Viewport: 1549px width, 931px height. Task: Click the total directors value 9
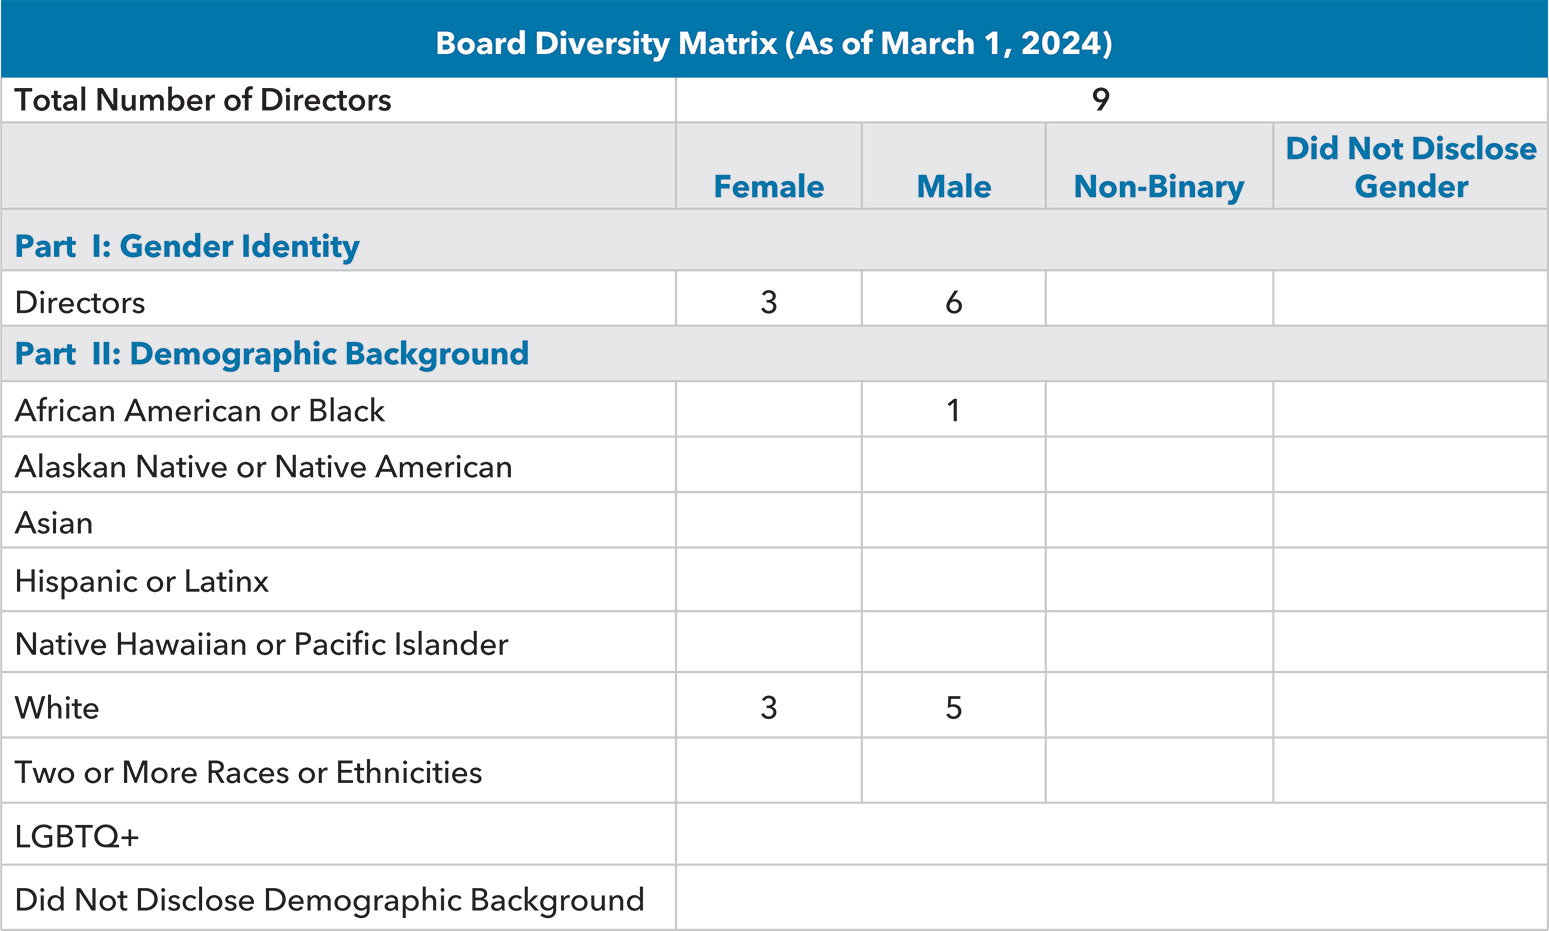(x=1100, y=100)
